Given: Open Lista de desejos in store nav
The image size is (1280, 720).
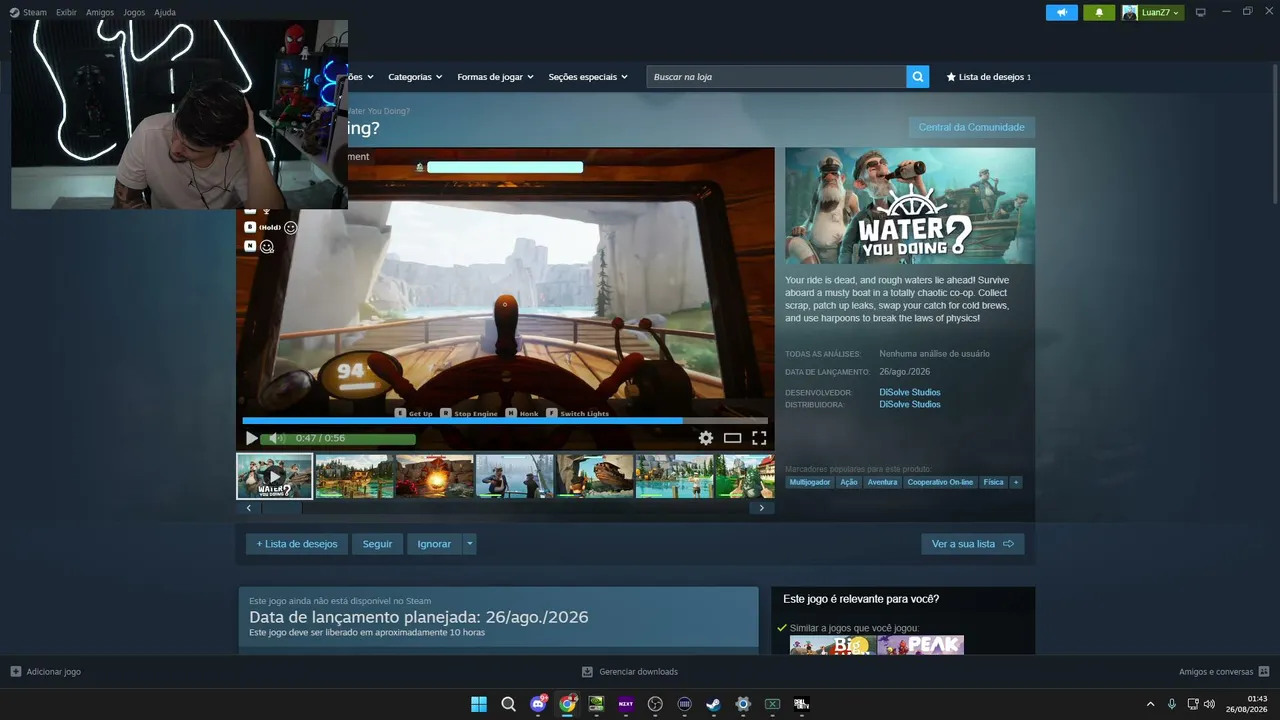Looking at the screenshot, I should [988, 77].
